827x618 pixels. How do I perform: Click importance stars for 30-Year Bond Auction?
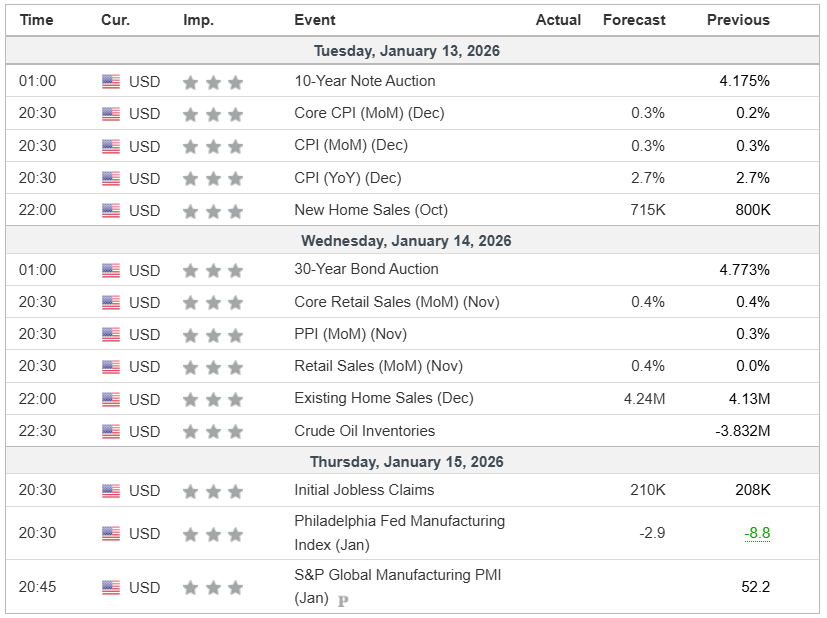[x=212, y=270]
